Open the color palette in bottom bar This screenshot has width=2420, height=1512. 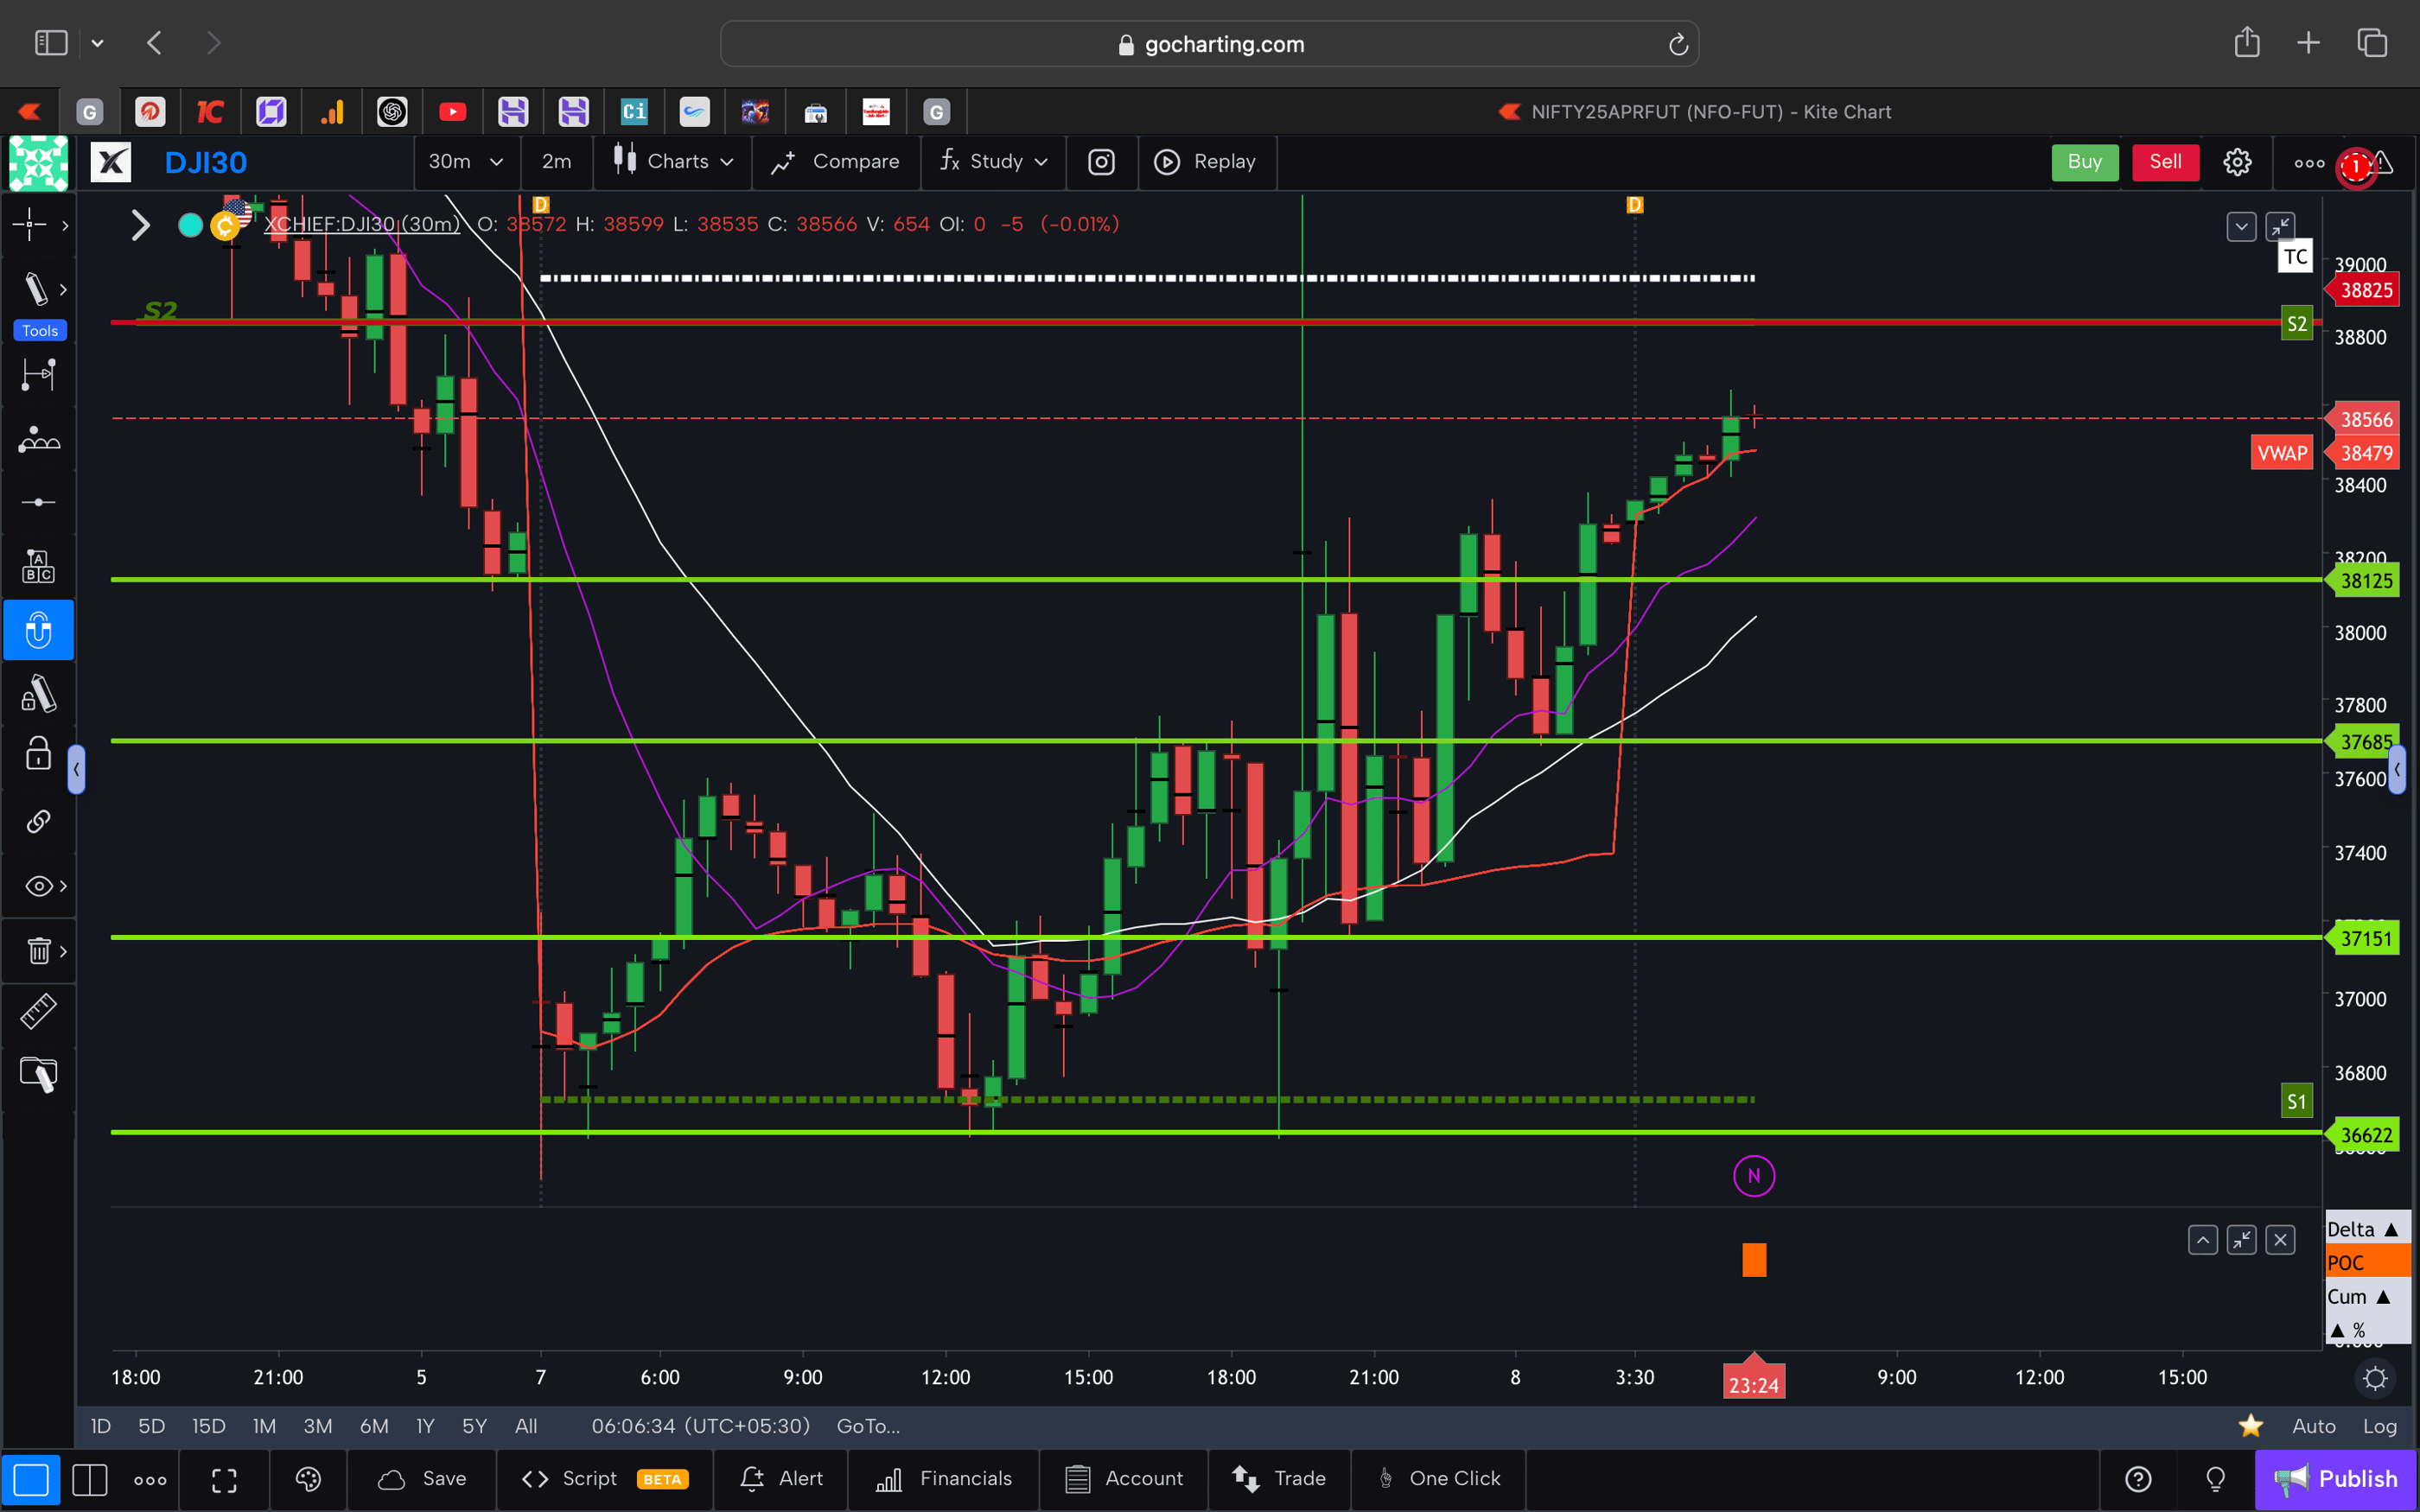pyautogui.click(x=308, y=1479)
